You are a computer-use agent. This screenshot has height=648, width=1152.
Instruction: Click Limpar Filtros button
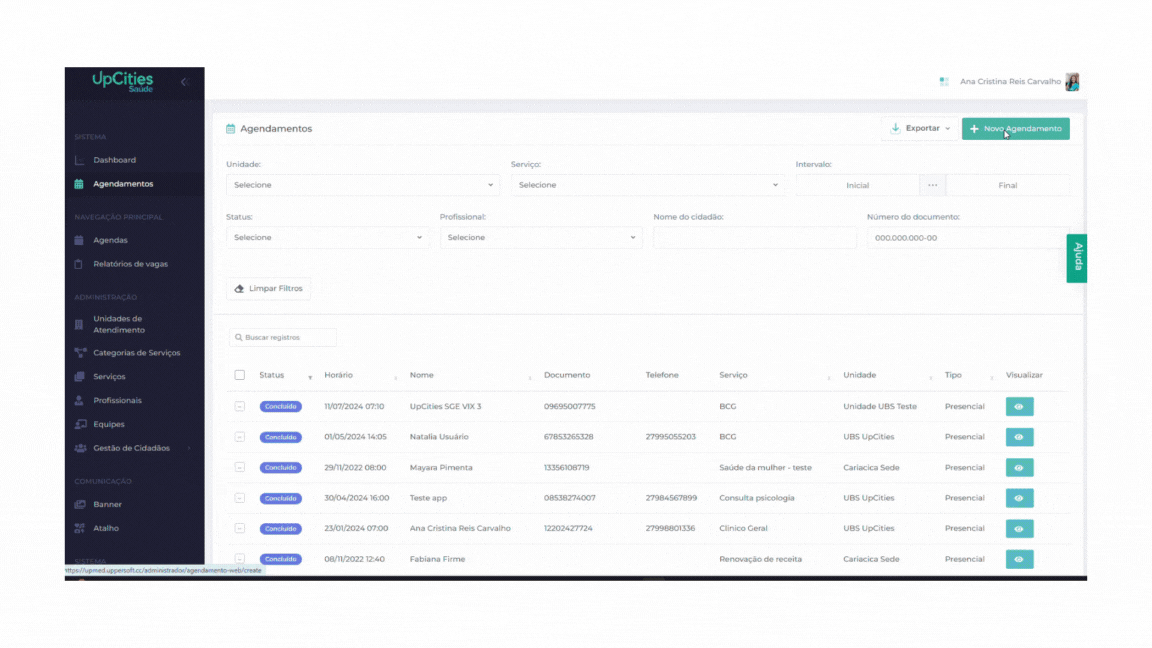[268, 289]
